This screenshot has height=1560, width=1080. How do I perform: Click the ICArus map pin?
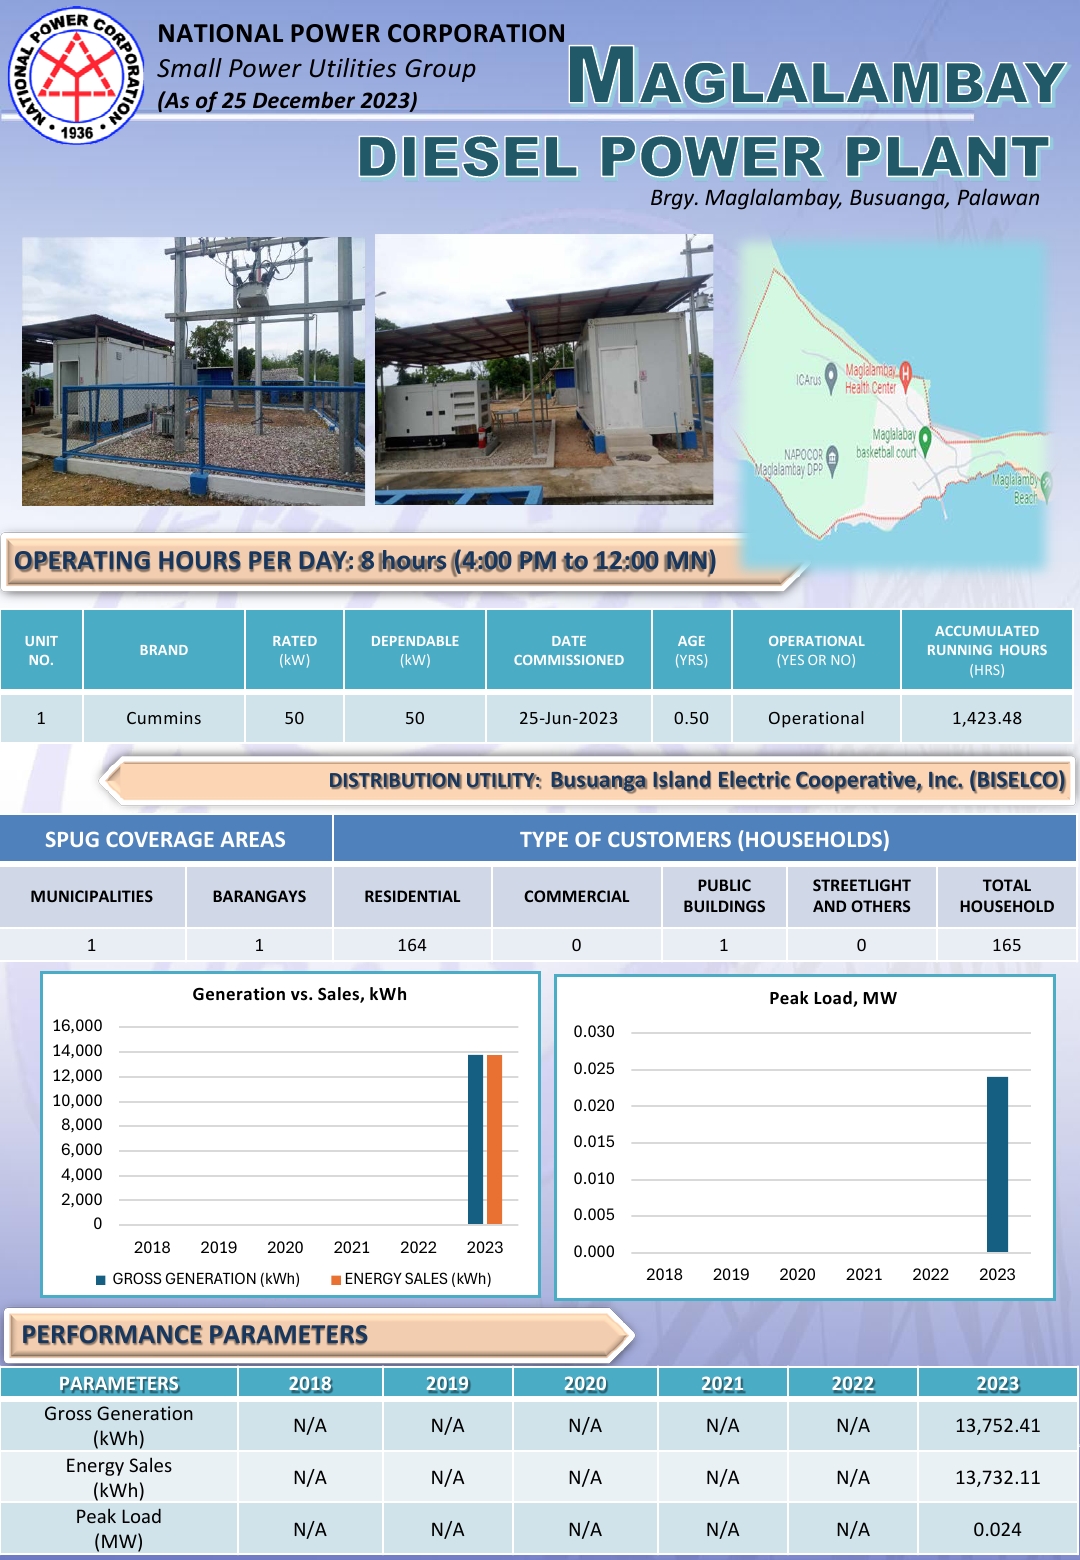pyautogui.click(x=831, y=376)
